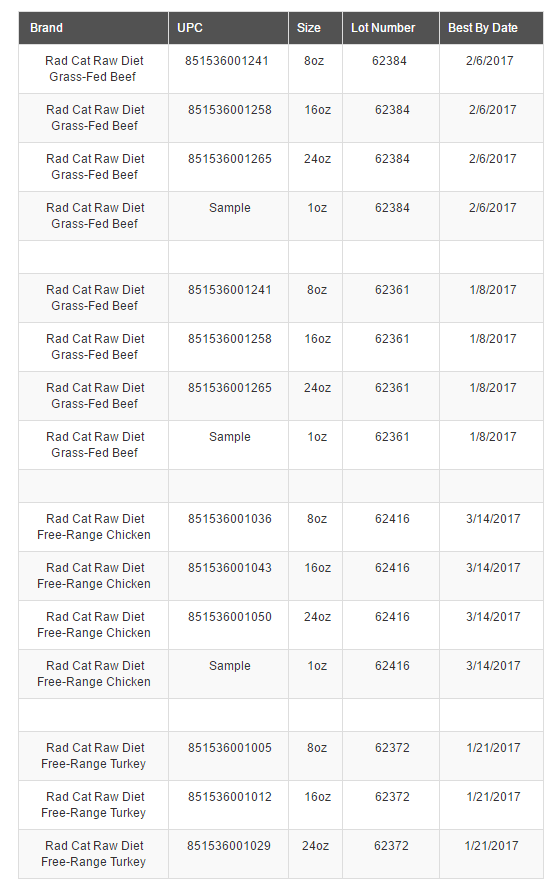Select the 8oz size cell for lot 62372

[316, 756]
